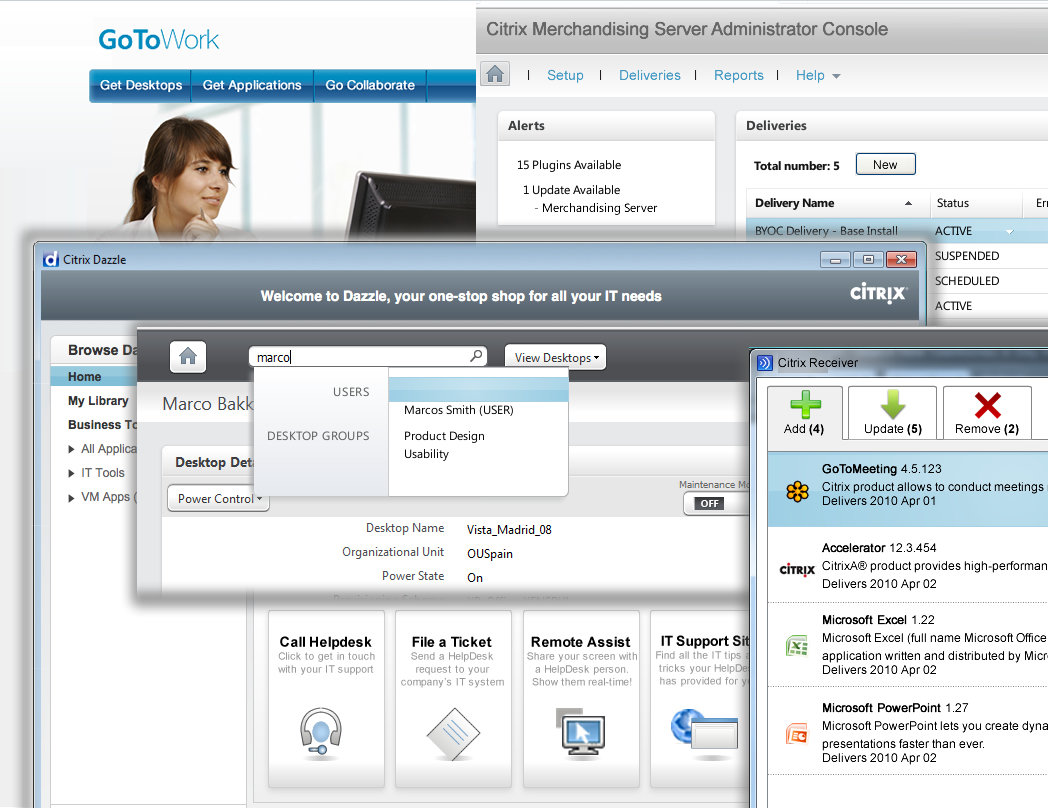
Task: Select the Accelerator 12.3.454 entry
Action: pyautogui.click(x=908, y=565)
